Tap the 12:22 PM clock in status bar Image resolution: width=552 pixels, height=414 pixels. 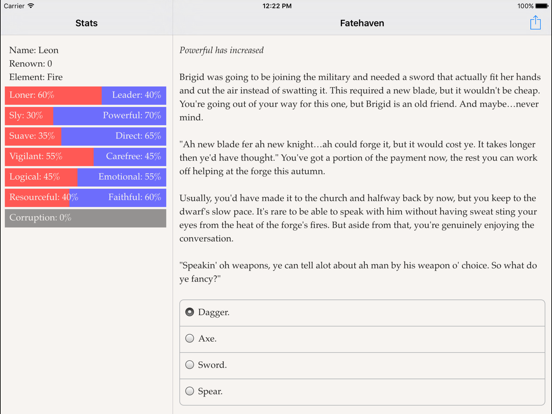point(277,6)
